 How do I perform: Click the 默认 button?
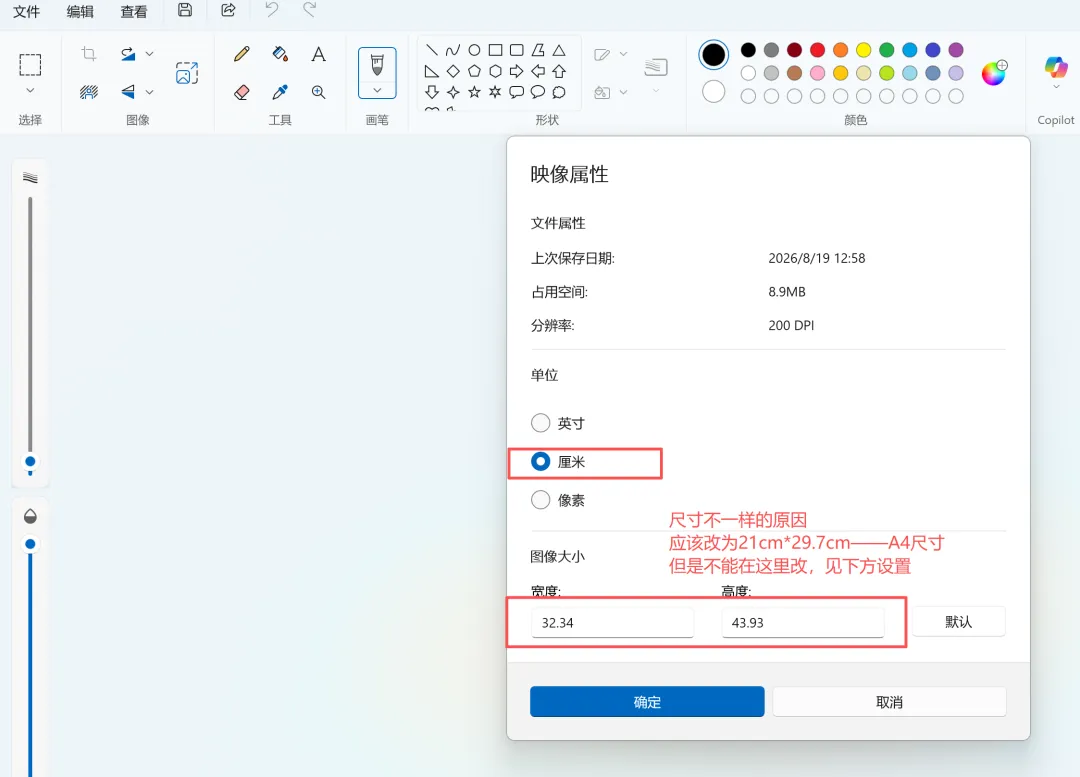pyautogui.click(x=959, y=622)
